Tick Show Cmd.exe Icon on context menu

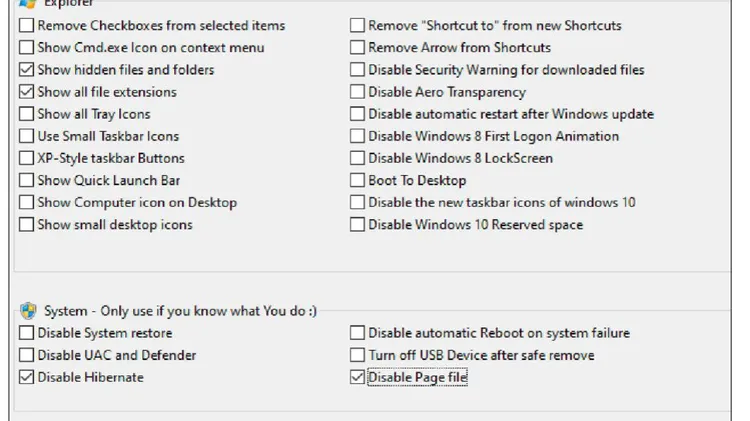tap(26, 47)
